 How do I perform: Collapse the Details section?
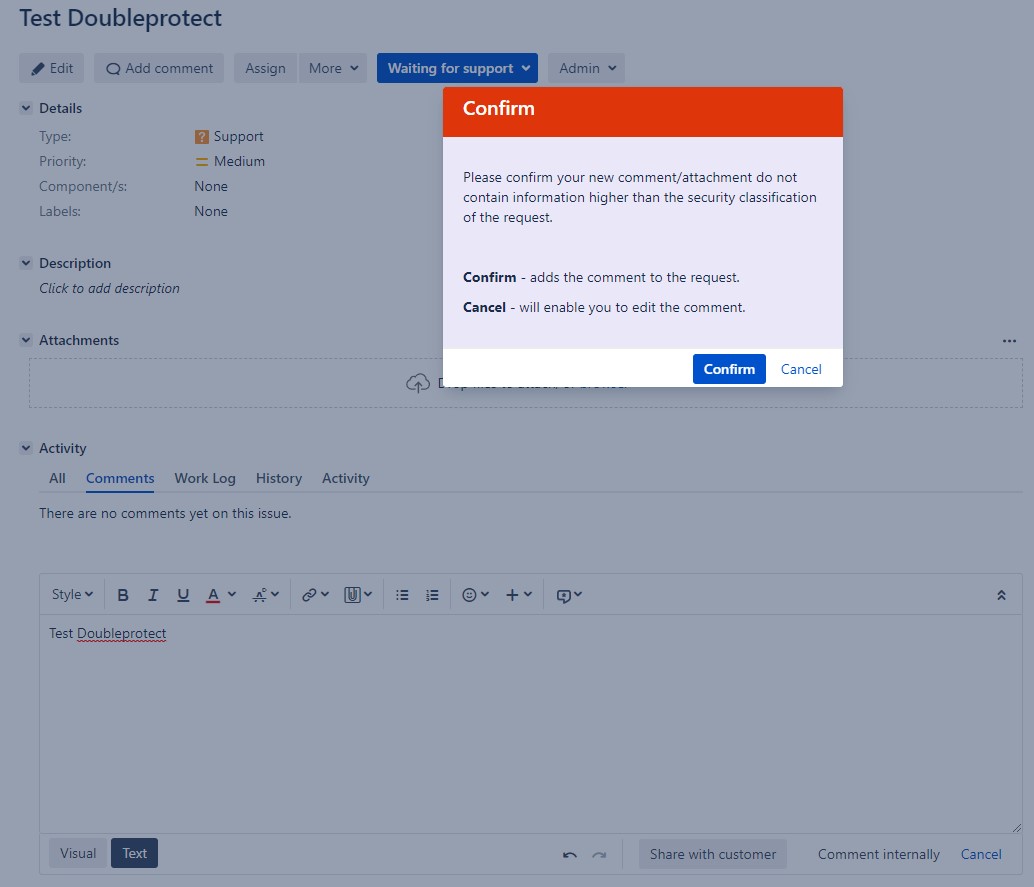(x=26, y=108)
